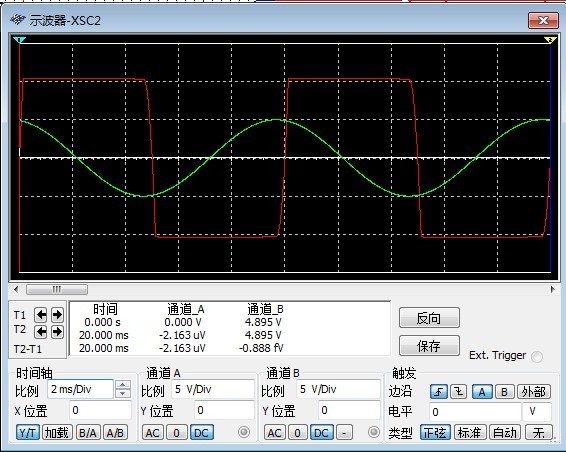The image size is (566, 452).
Task: Move cursor T2 left with arrow
Action: (x=41, y=331)
